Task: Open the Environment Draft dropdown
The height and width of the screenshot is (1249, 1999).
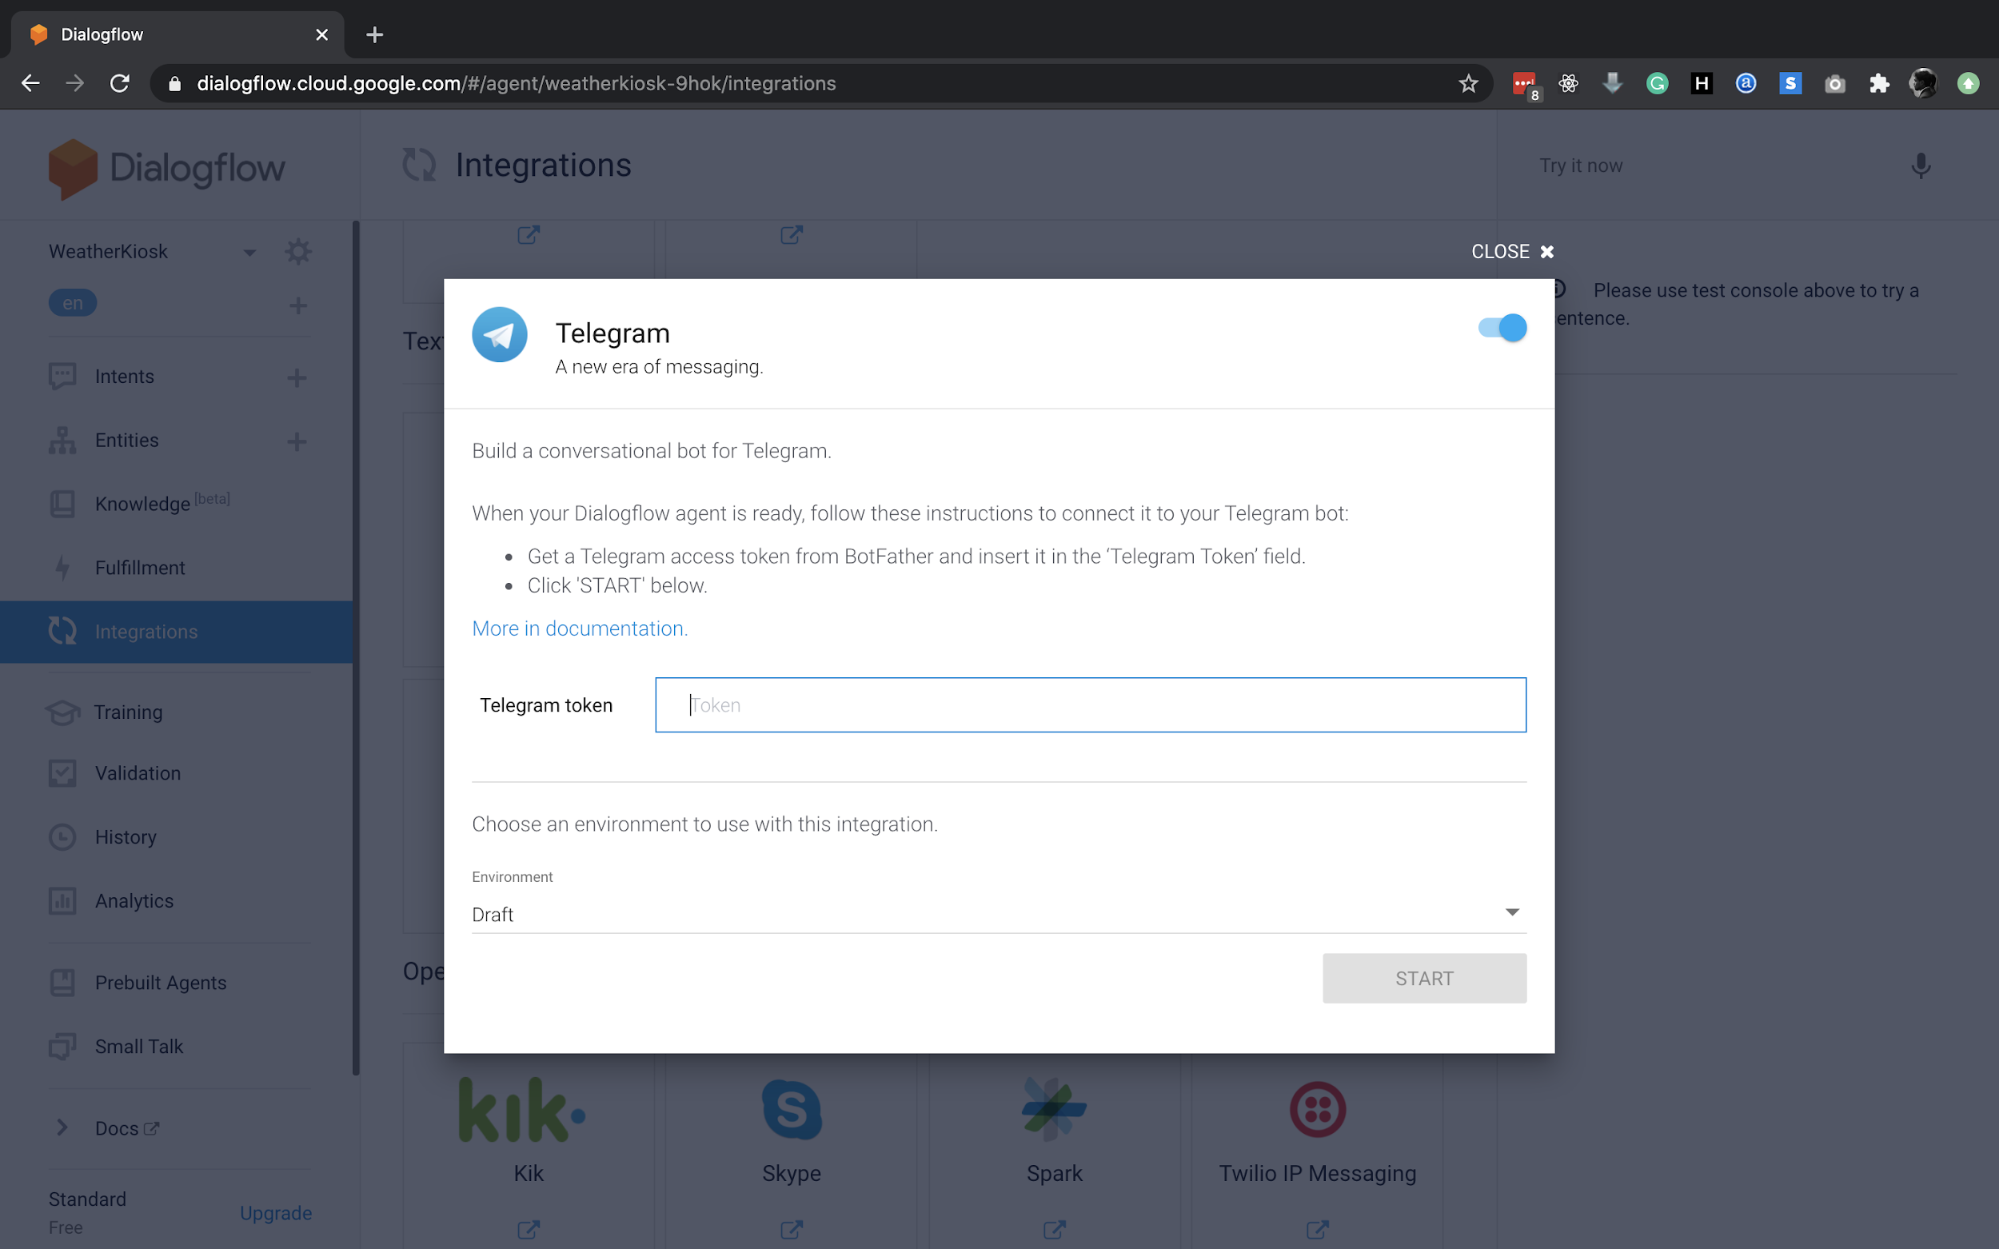Action: pos(998,913)
